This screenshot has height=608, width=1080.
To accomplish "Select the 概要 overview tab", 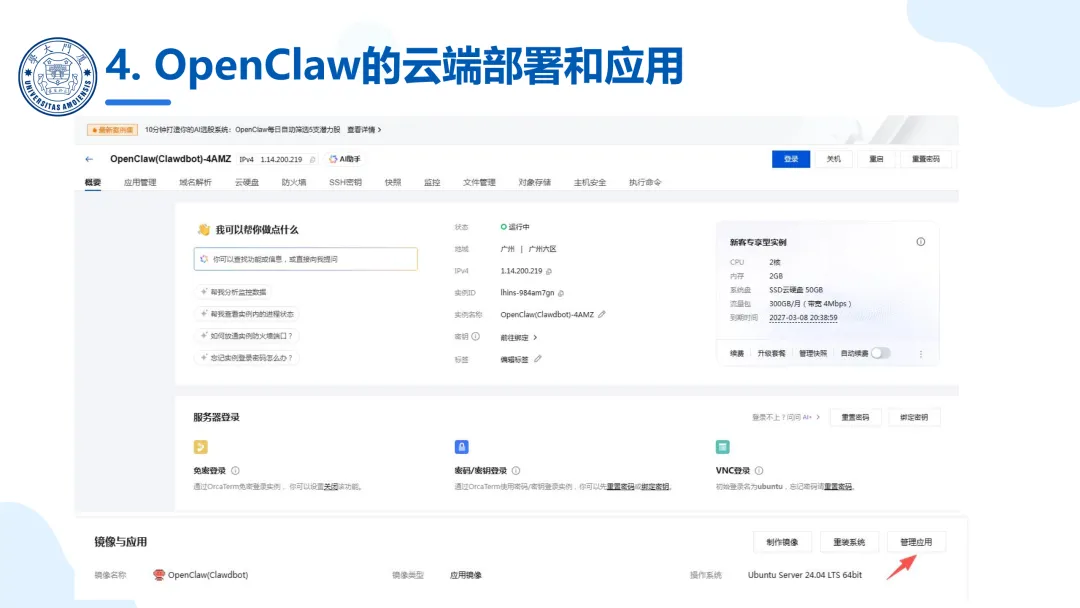I will coord(93,182).
